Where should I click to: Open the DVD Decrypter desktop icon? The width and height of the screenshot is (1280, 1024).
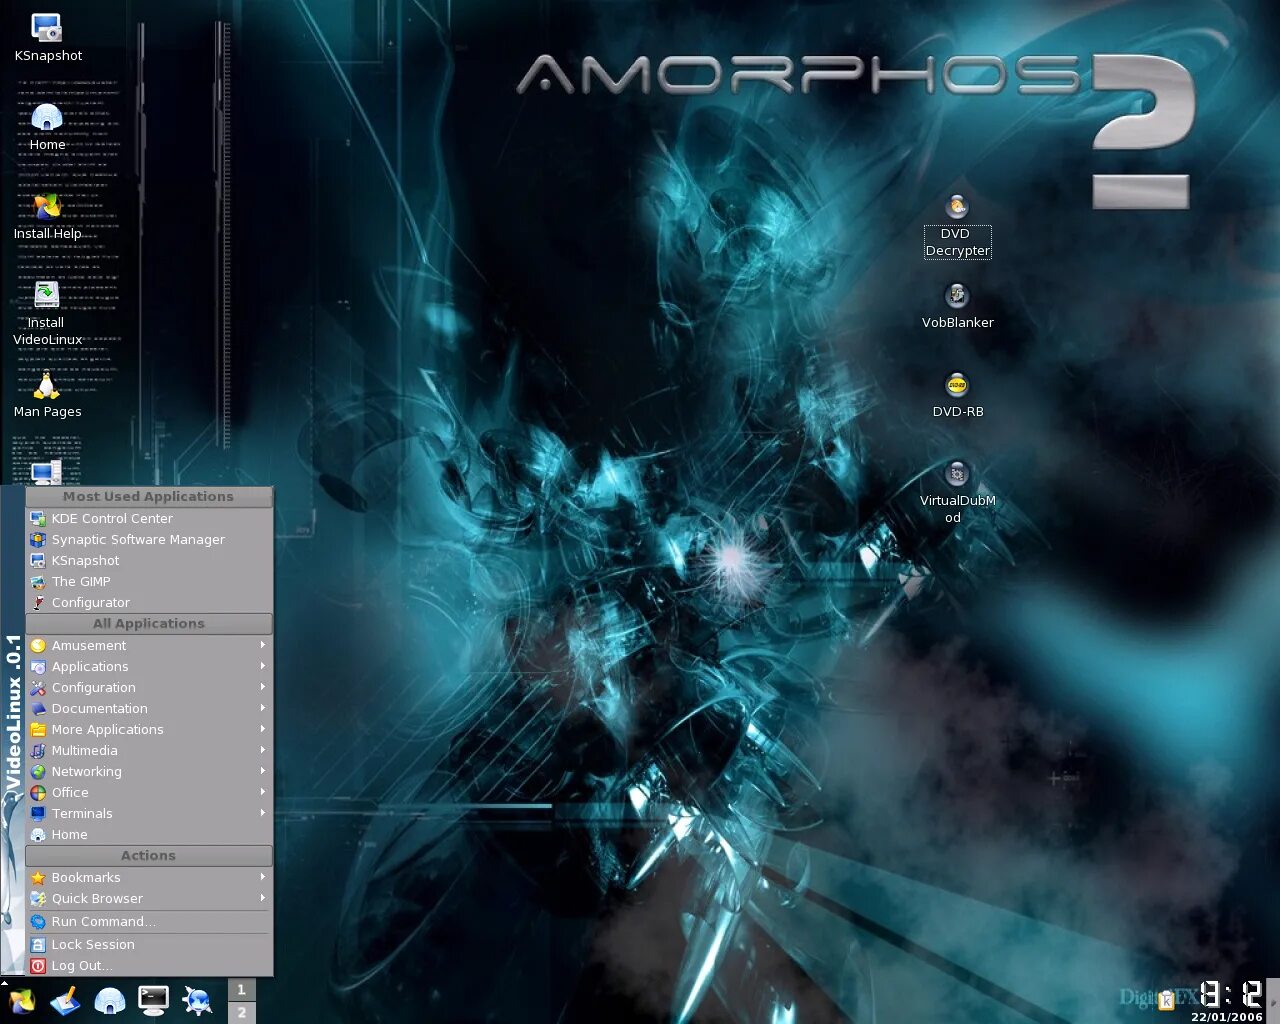click(957, 207)
